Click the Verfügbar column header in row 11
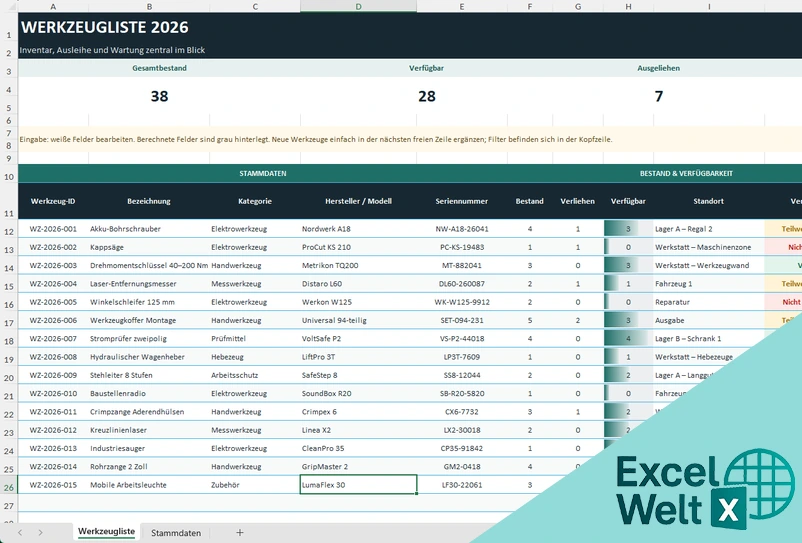This screenshot has width=802, height=543. [x=628, y=201]
